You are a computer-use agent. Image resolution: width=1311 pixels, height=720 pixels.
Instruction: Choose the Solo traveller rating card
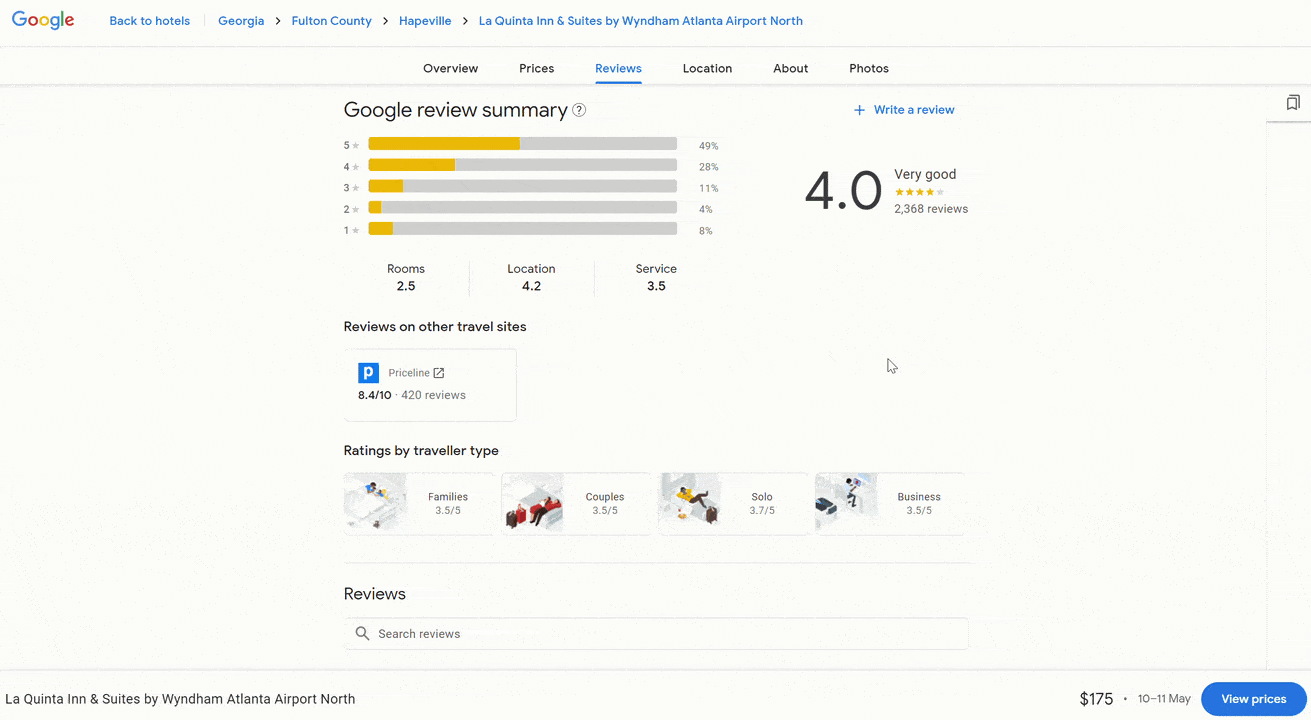click(732, 504)
